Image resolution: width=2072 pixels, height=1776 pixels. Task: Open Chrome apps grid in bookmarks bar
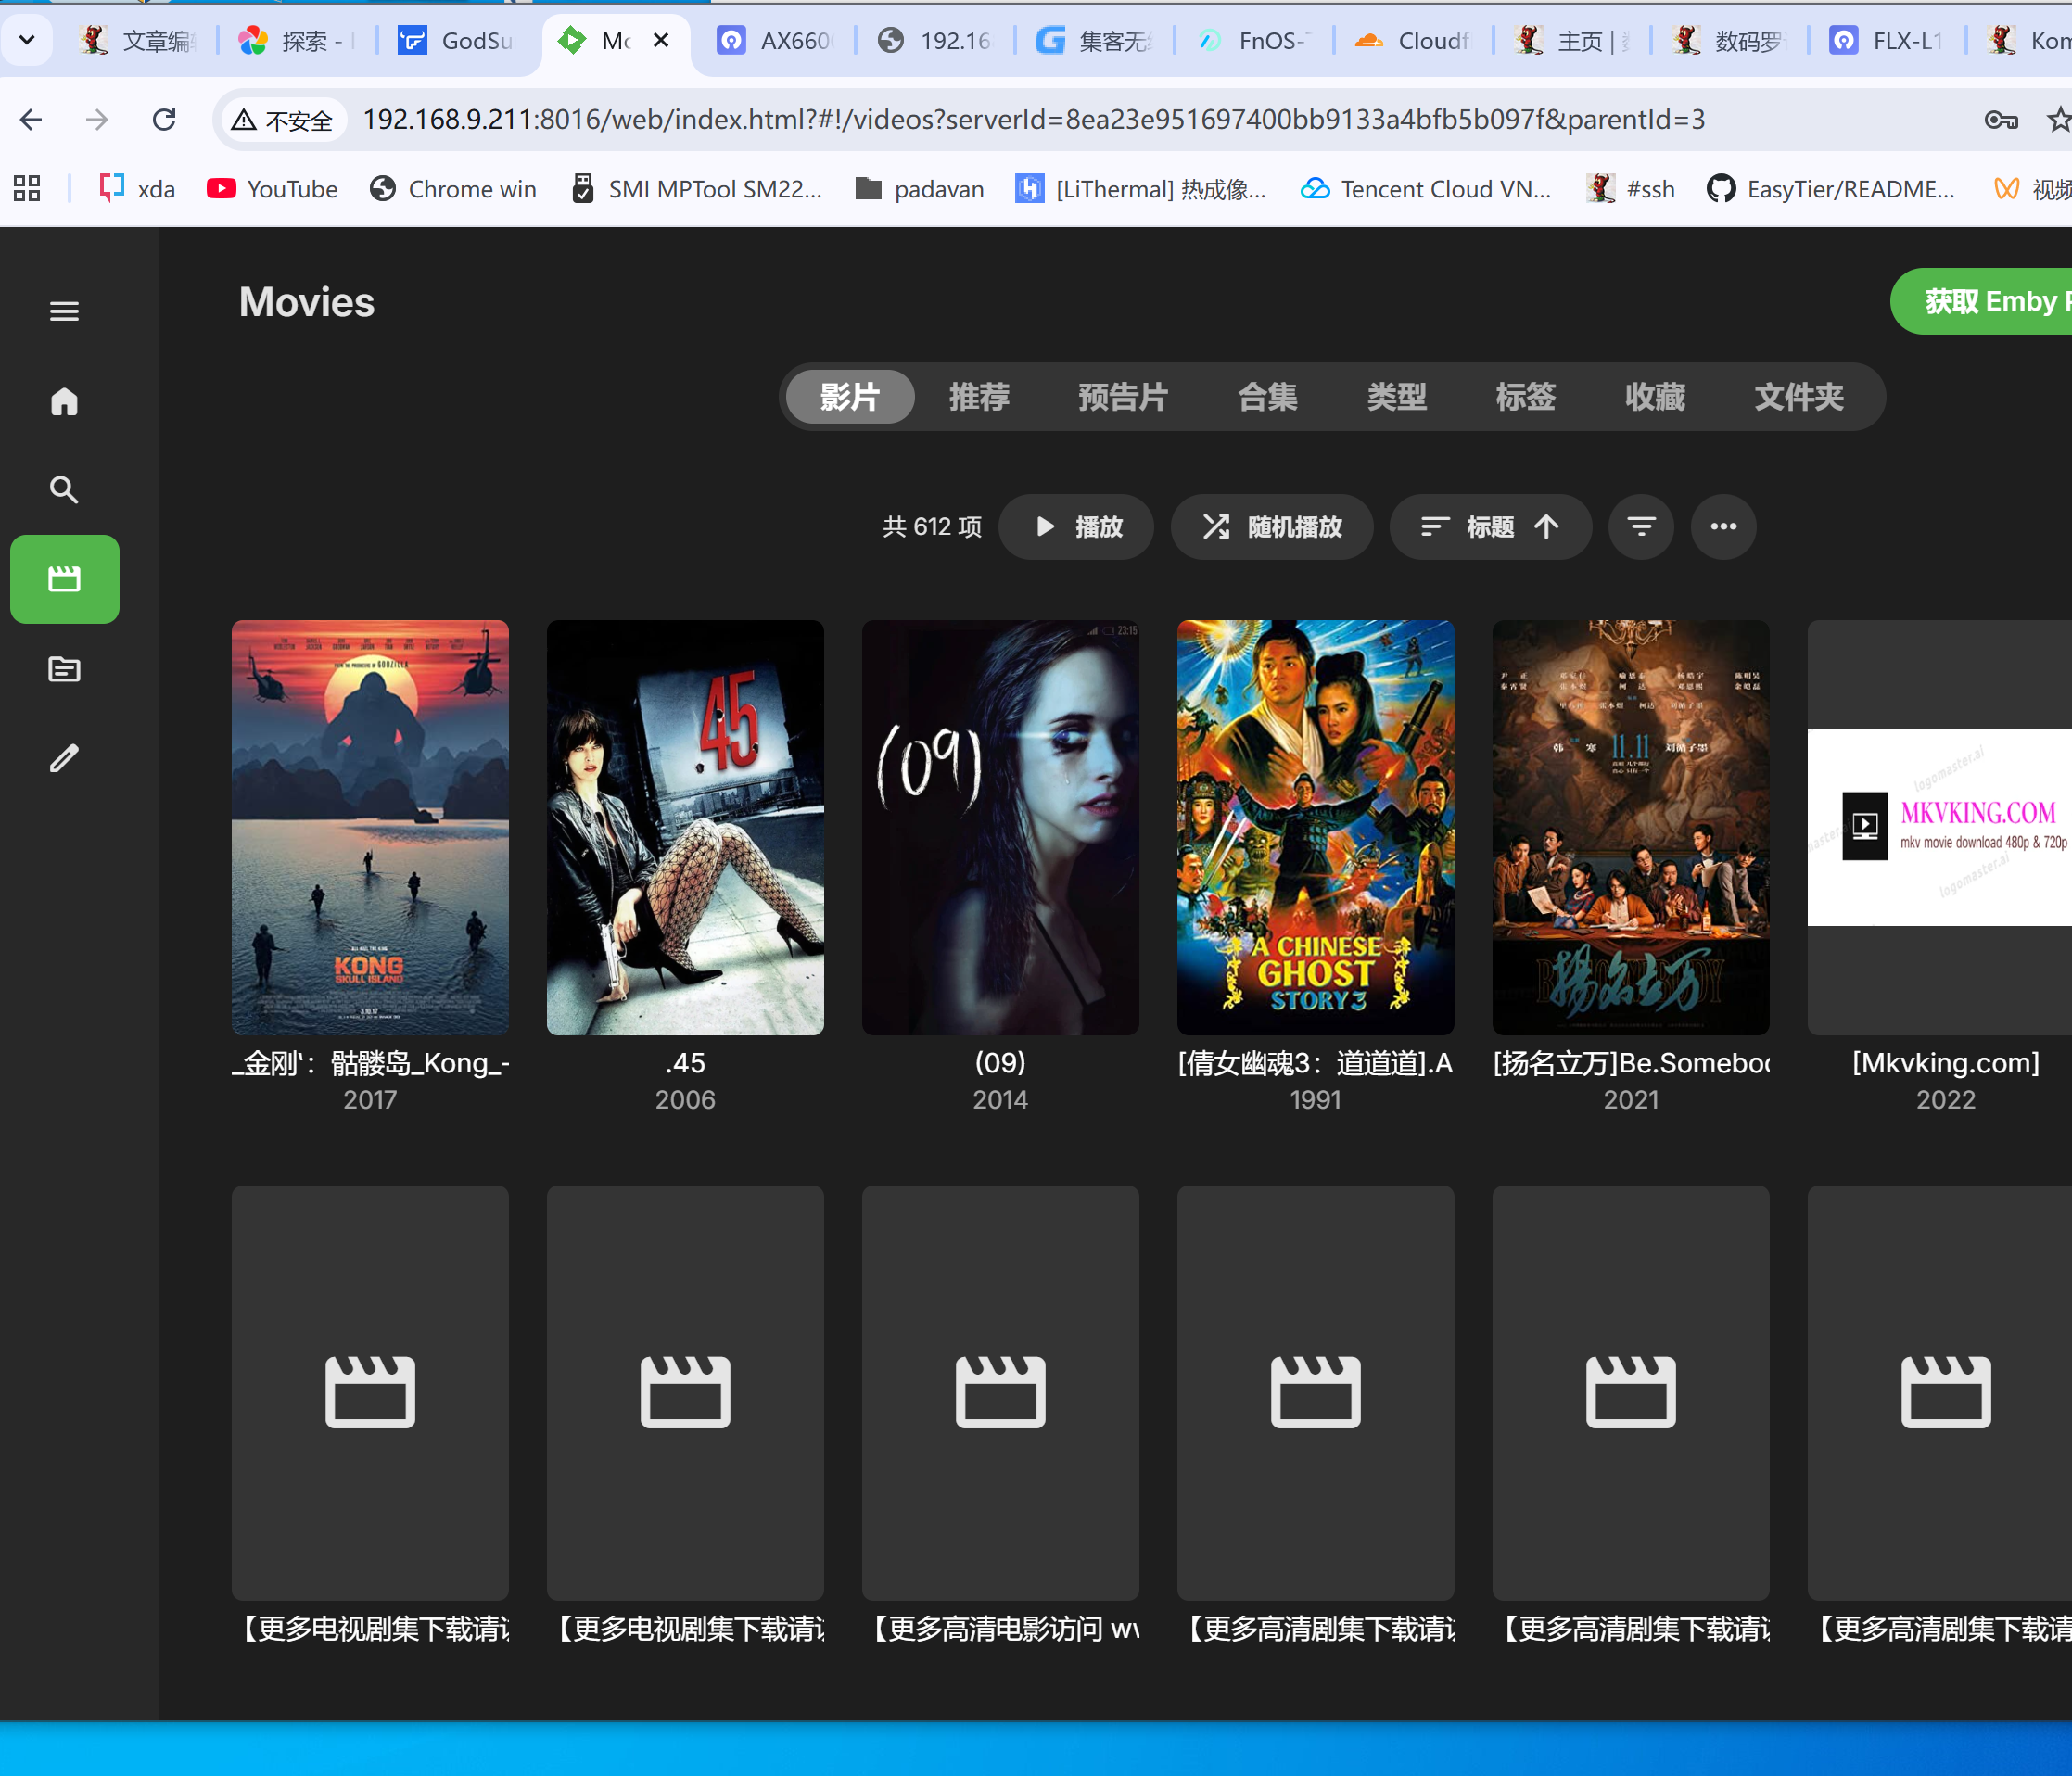tap(27, 188)
